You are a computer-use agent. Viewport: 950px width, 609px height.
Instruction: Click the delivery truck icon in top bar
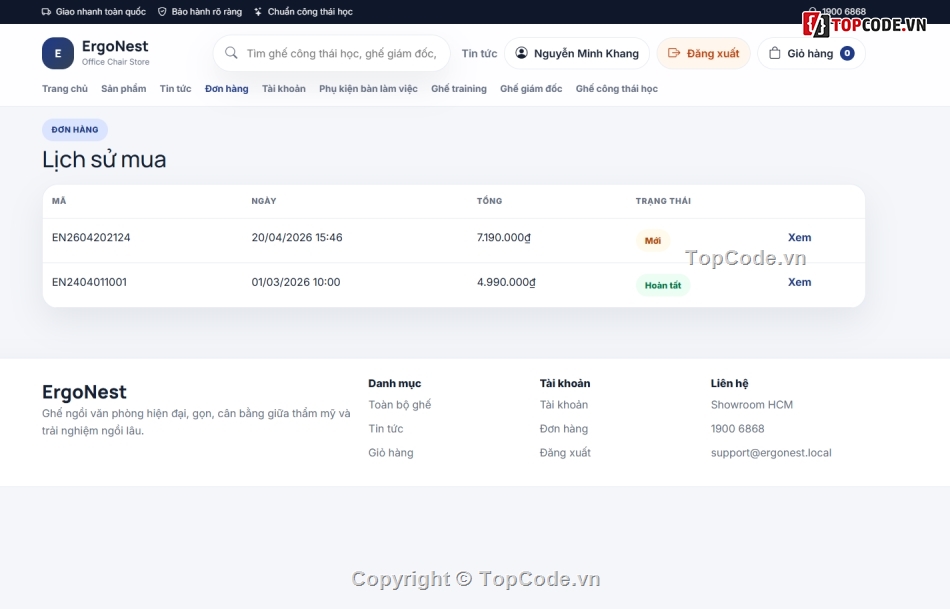coord(46,12)
